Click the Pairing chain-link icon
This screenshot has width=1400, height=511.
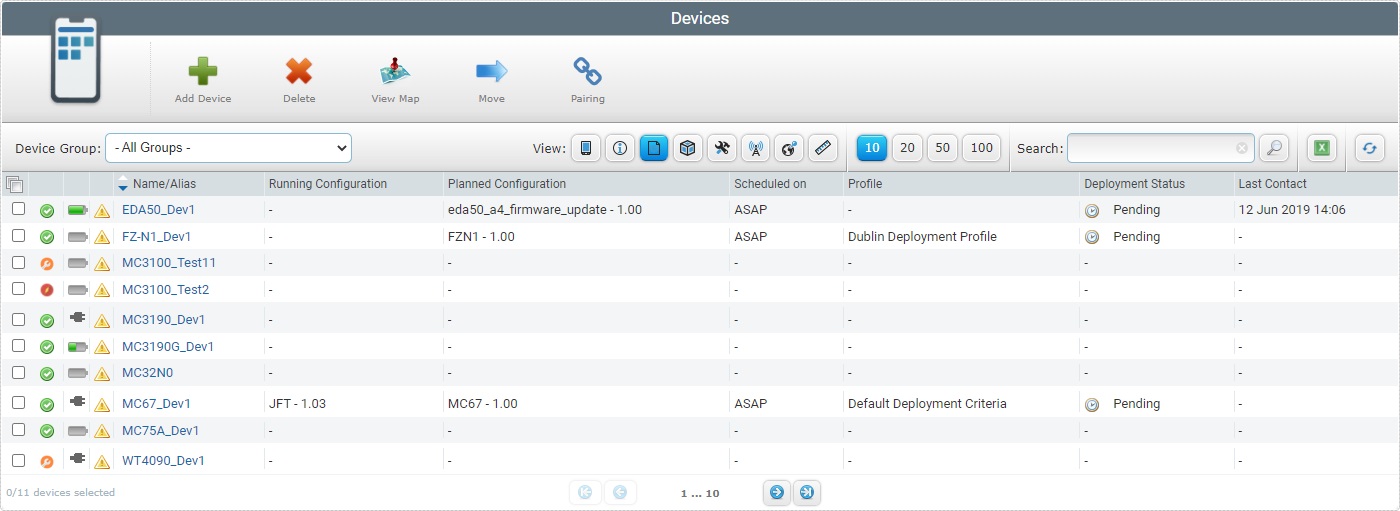point(587,72)
